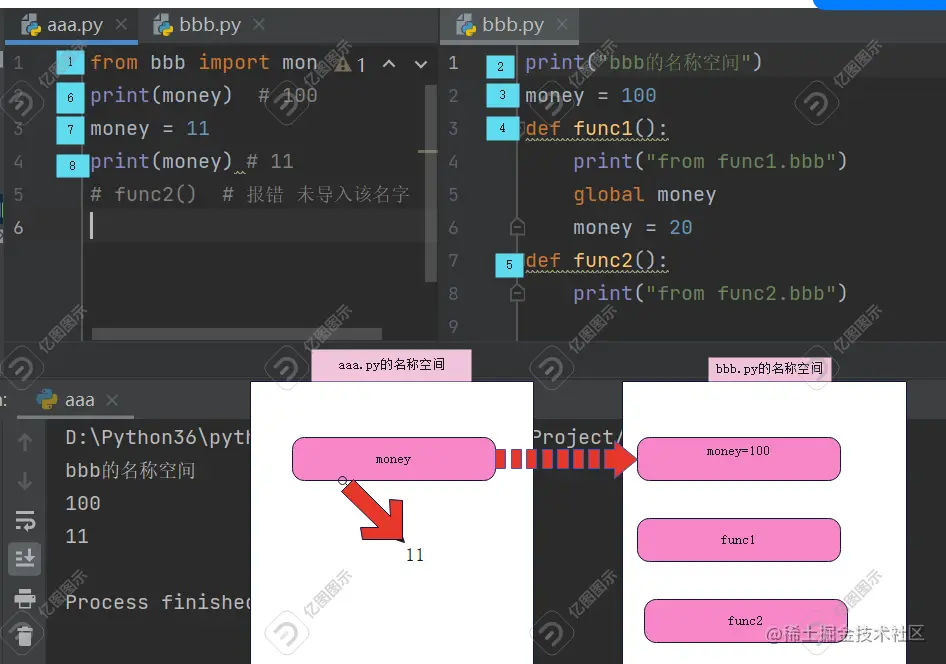Click the 'money = 20' line in bbb.py

click(632, 227)
